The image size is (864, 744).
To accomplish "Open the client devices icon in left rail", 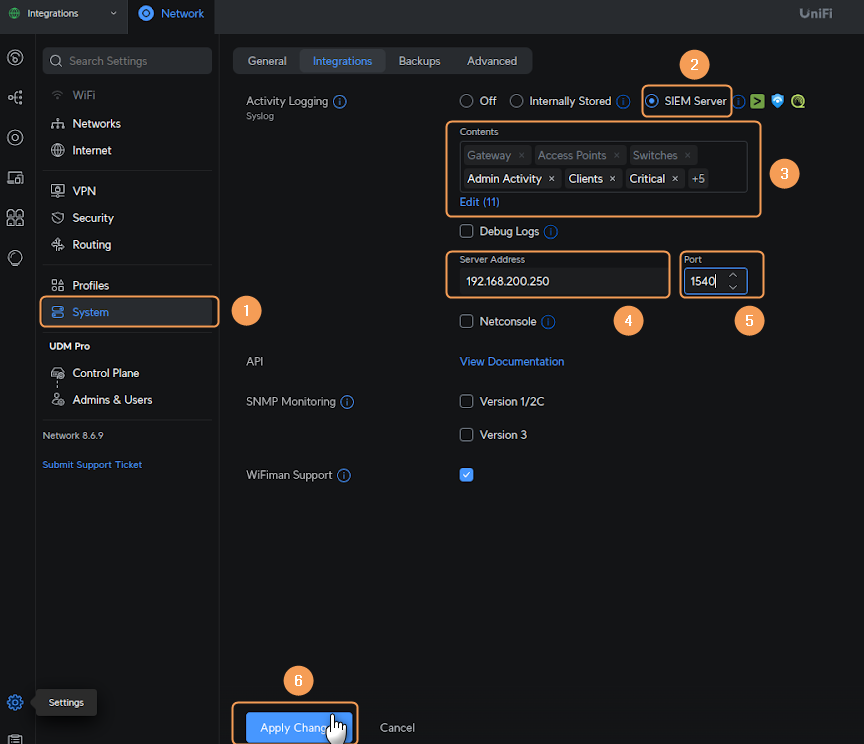I will point(15,178).
